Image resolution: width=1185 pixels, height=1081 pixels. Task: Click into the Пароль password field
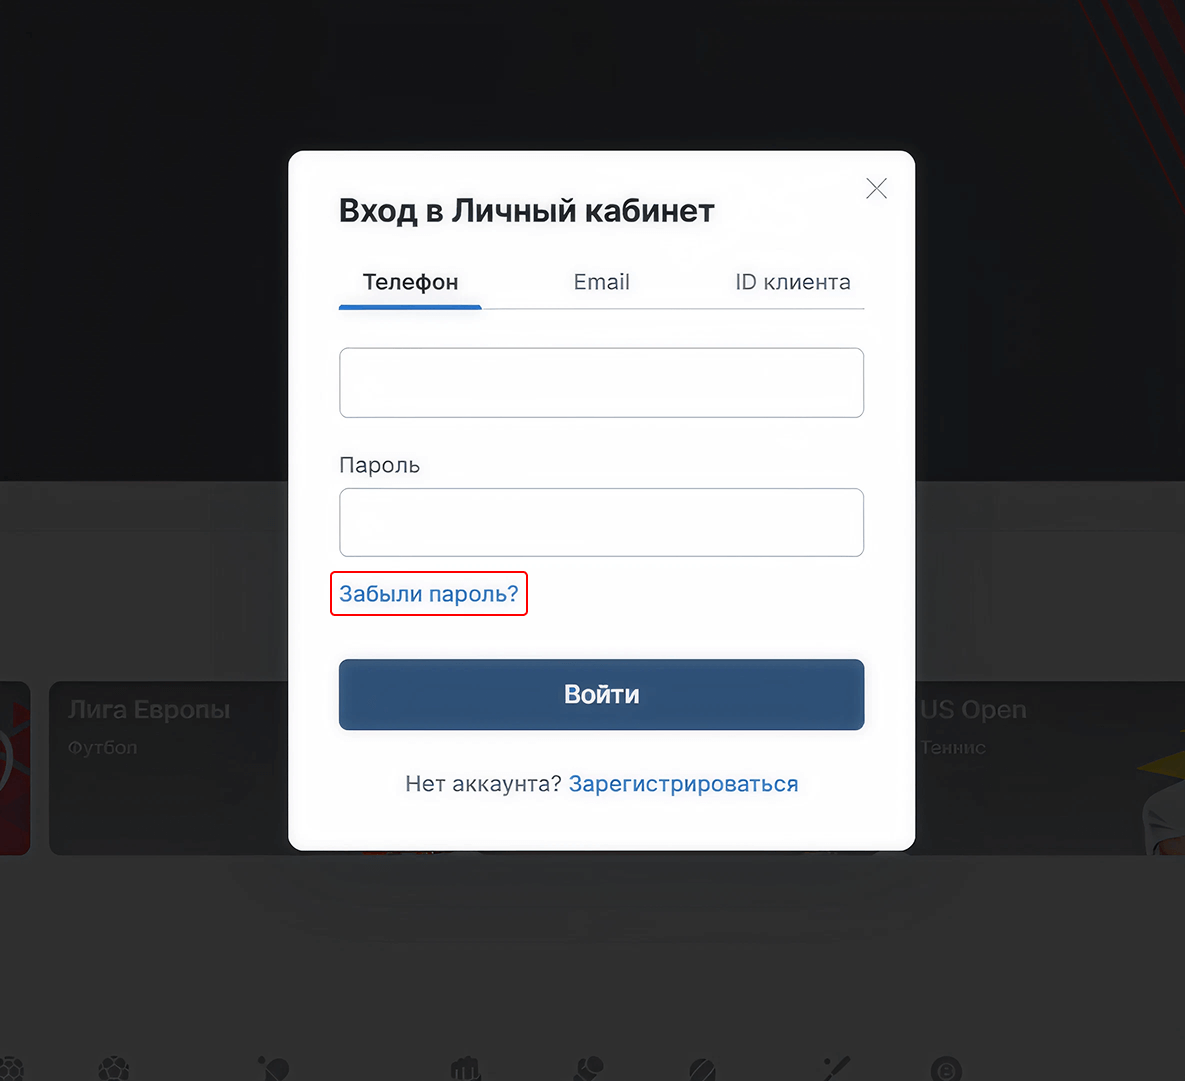click(x=602, y=522)
